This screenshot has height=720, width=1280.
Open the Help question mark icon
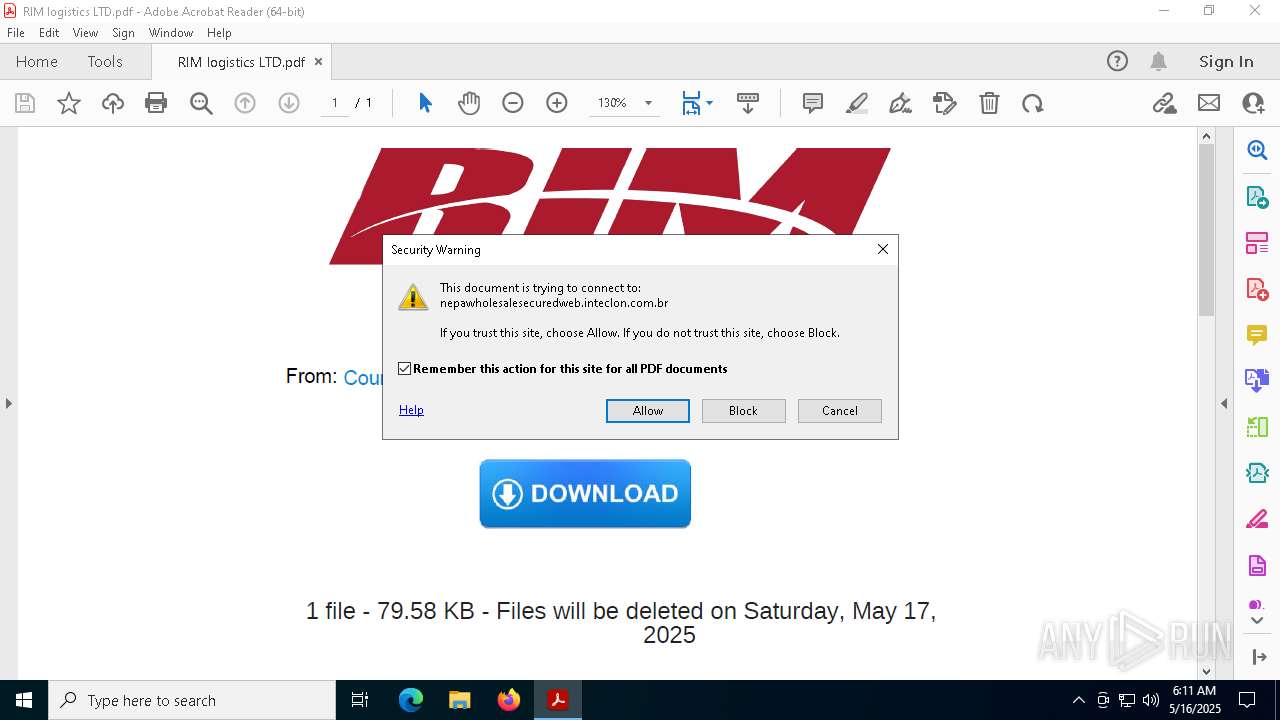(1117, 61)
